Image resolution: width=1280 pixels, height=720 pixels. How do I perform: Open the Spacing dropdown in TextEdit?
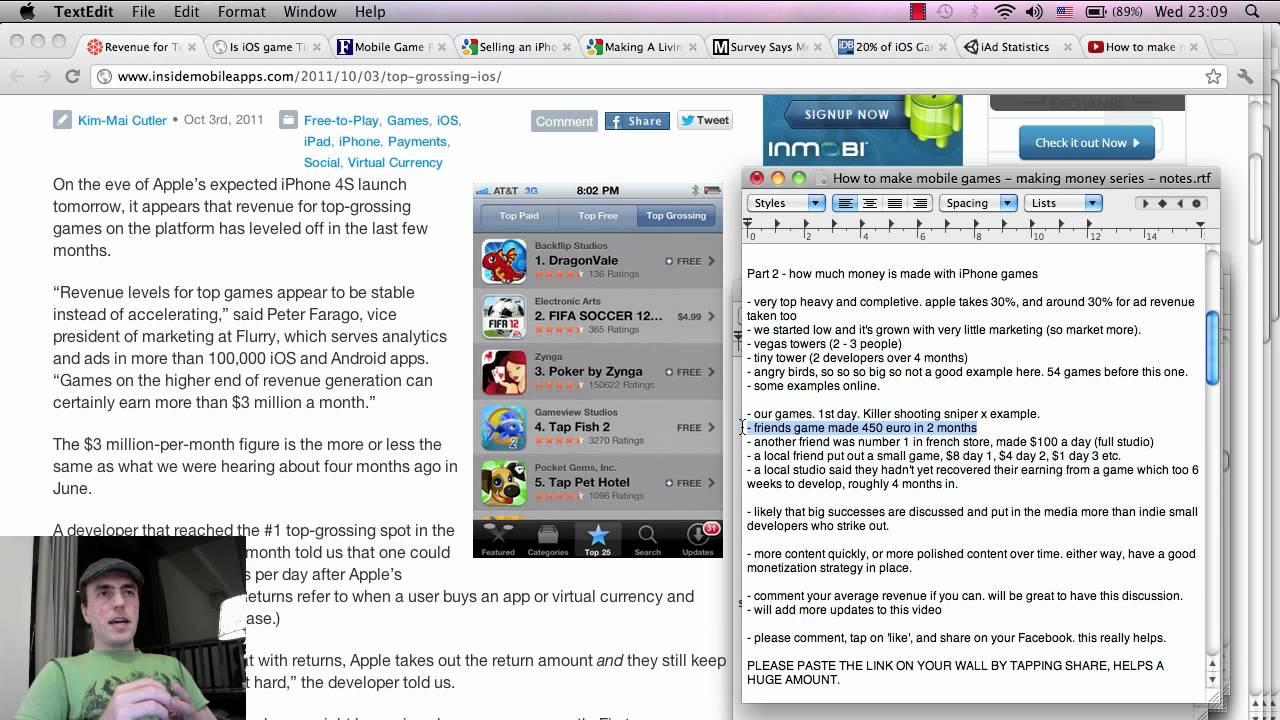[979, 203]
